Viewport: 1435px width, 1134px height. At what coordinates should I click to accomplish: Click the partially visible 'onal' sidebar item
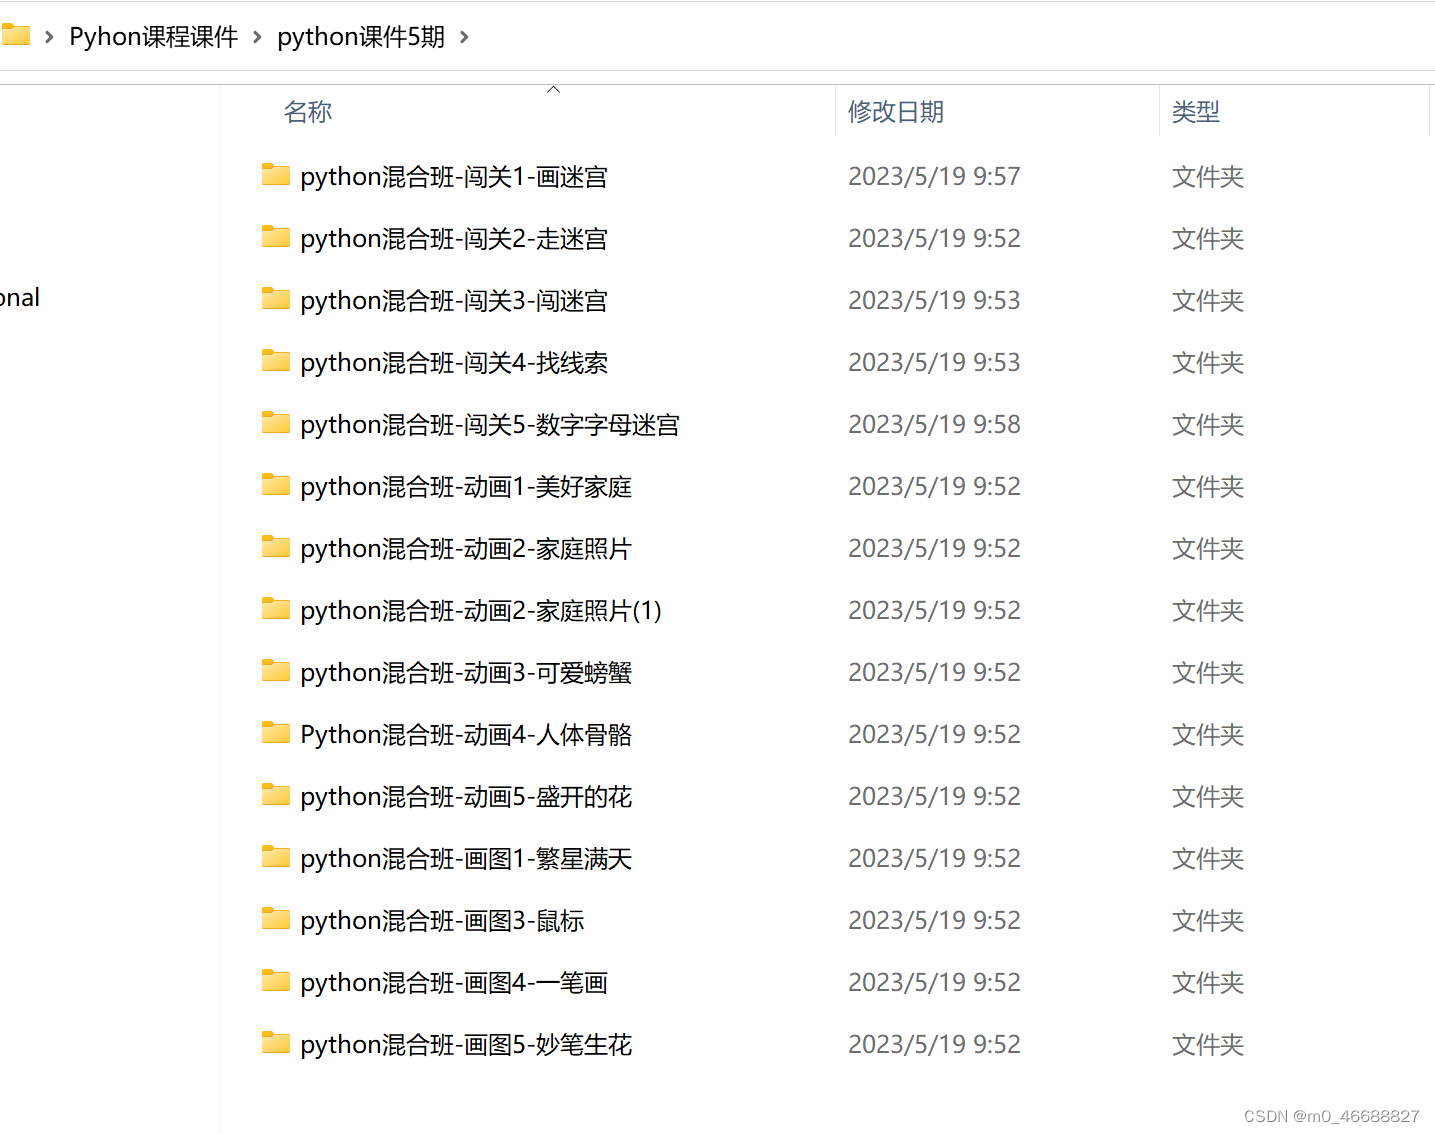coord(19,298)
